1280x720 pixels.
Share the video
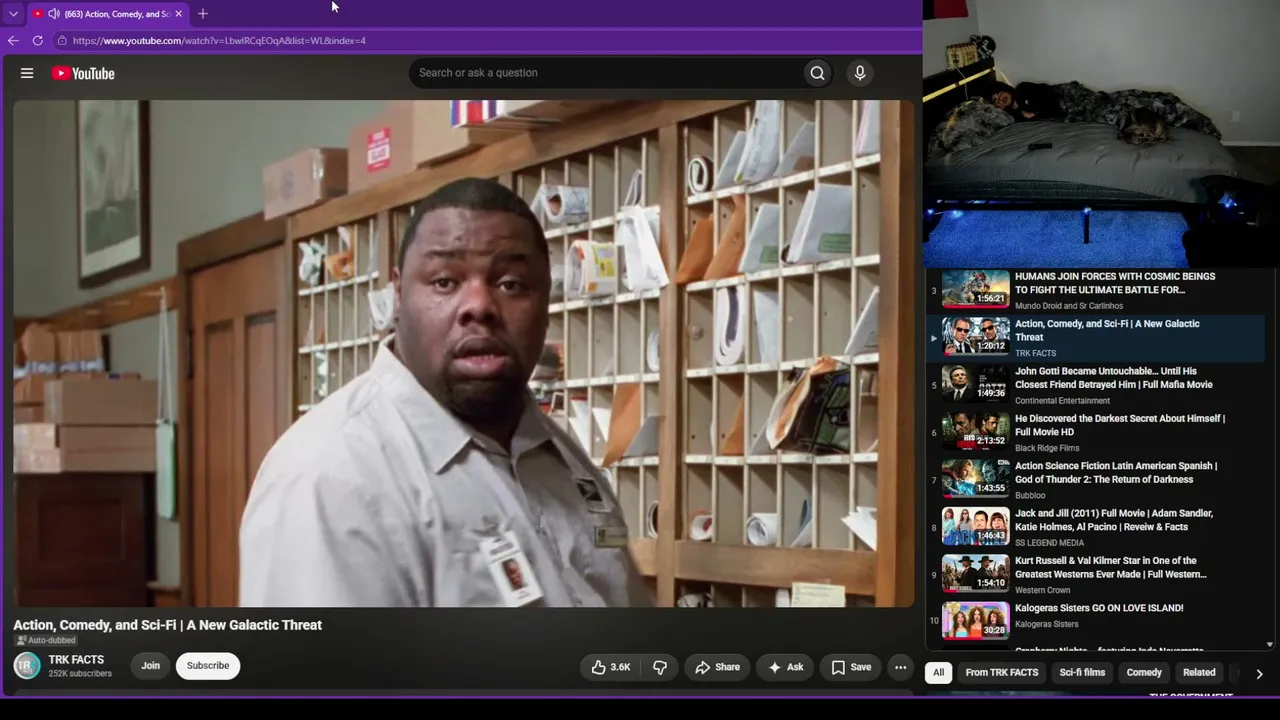[x=717, y=667]
